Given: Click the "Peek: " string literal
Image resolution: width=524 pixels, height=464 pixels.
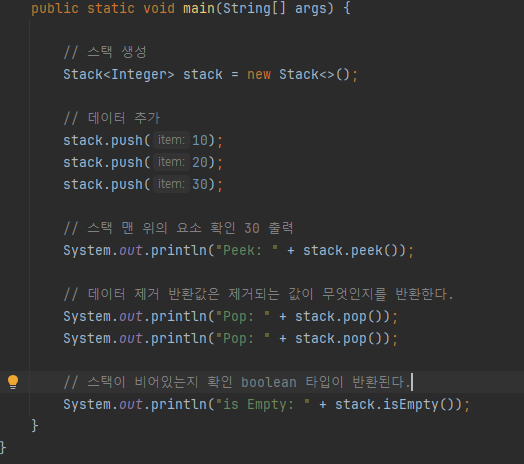Looking at the screenshot, I should click(247, 250).
